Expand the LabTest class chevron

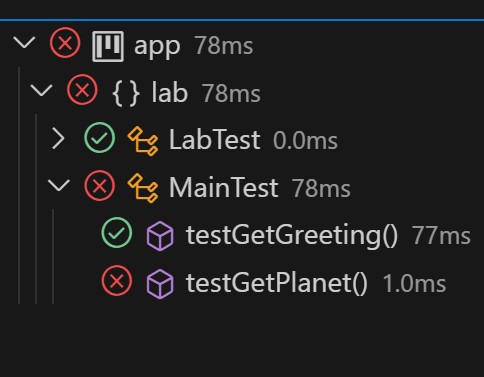59,139
